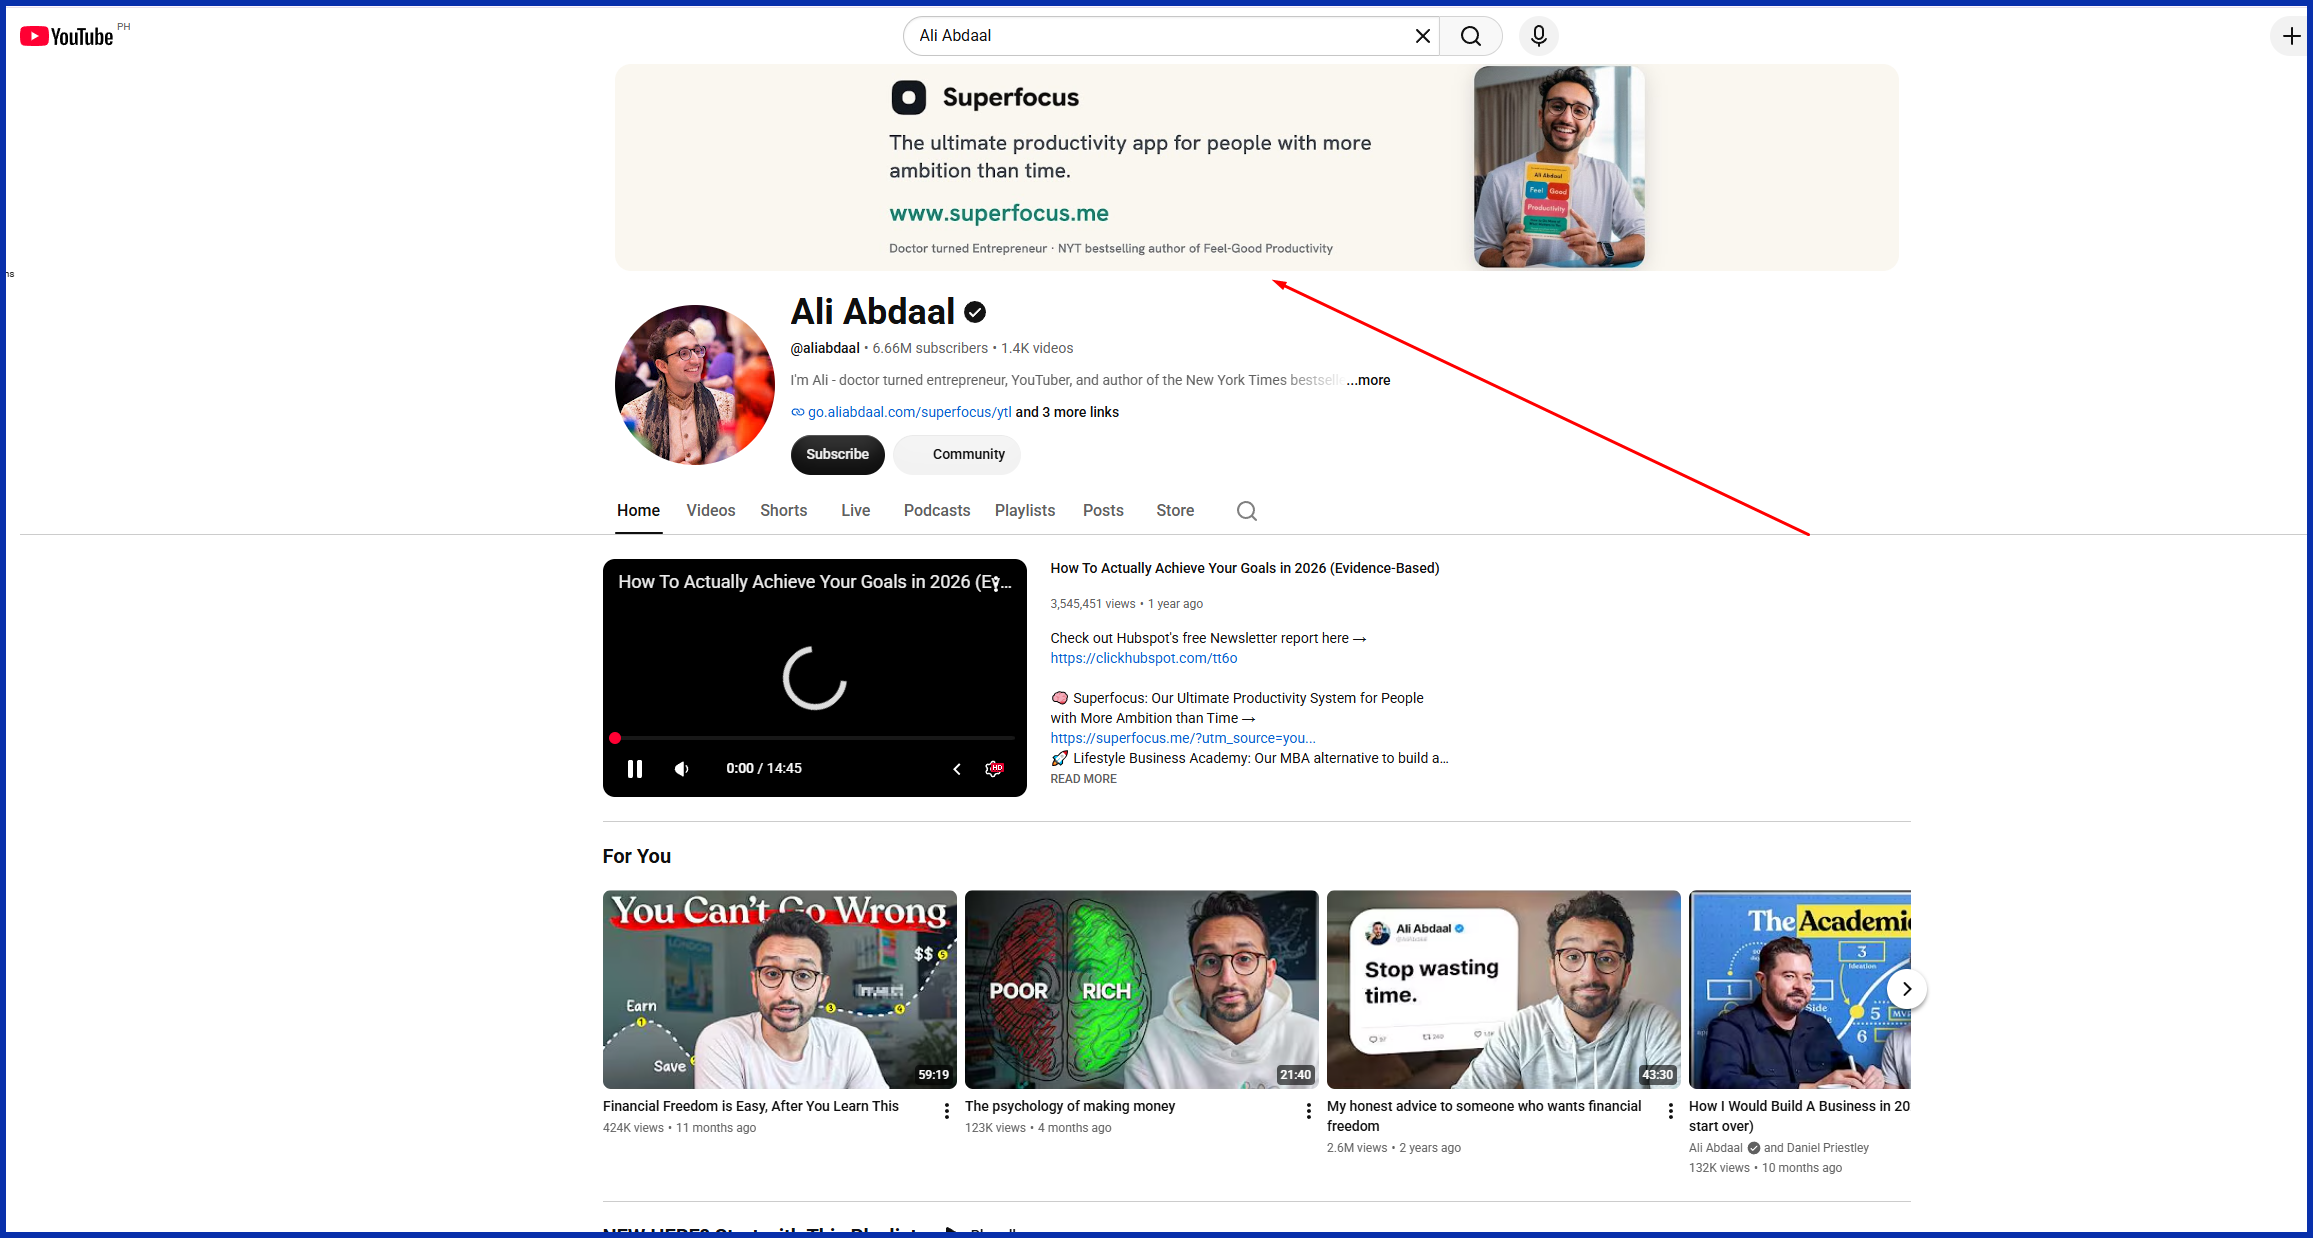Open options menu for Financial Freedom video
Screen dimensions: 2313x1238
[x=946, y=1111]
